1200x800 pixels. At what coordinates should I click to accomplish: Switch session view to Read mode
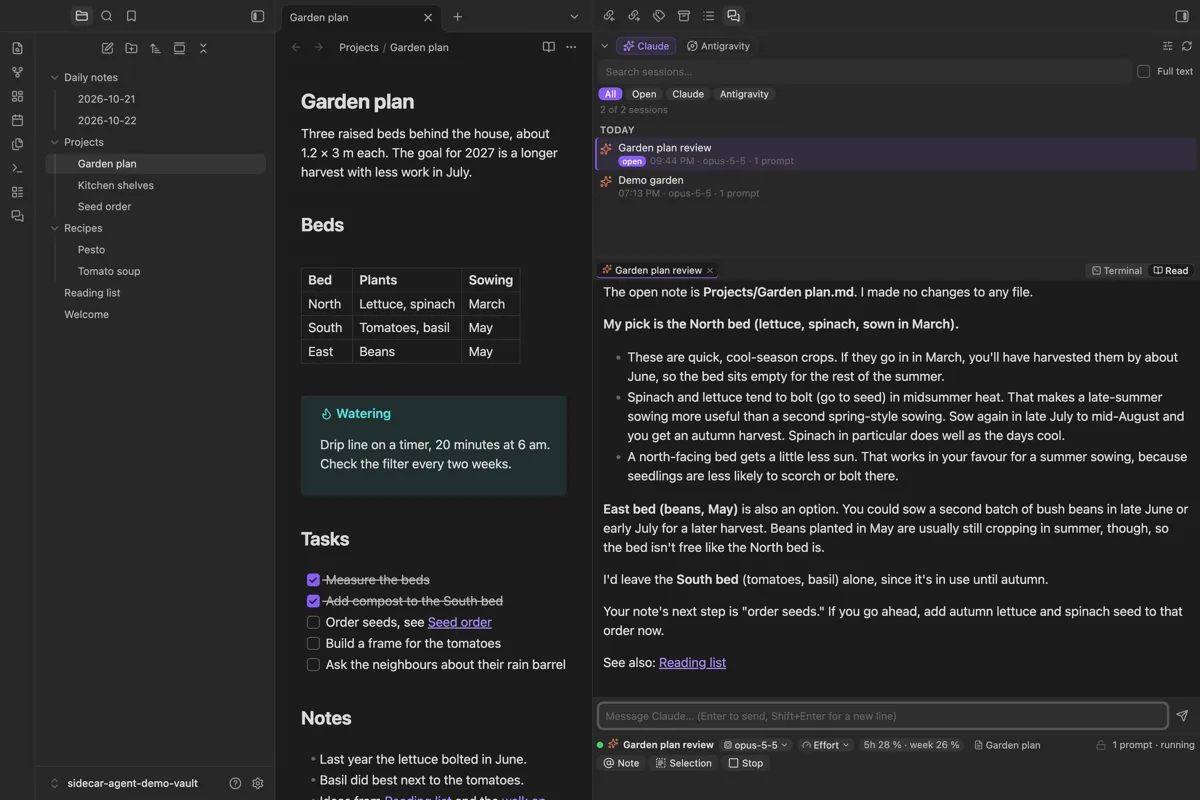[1170, 270]
